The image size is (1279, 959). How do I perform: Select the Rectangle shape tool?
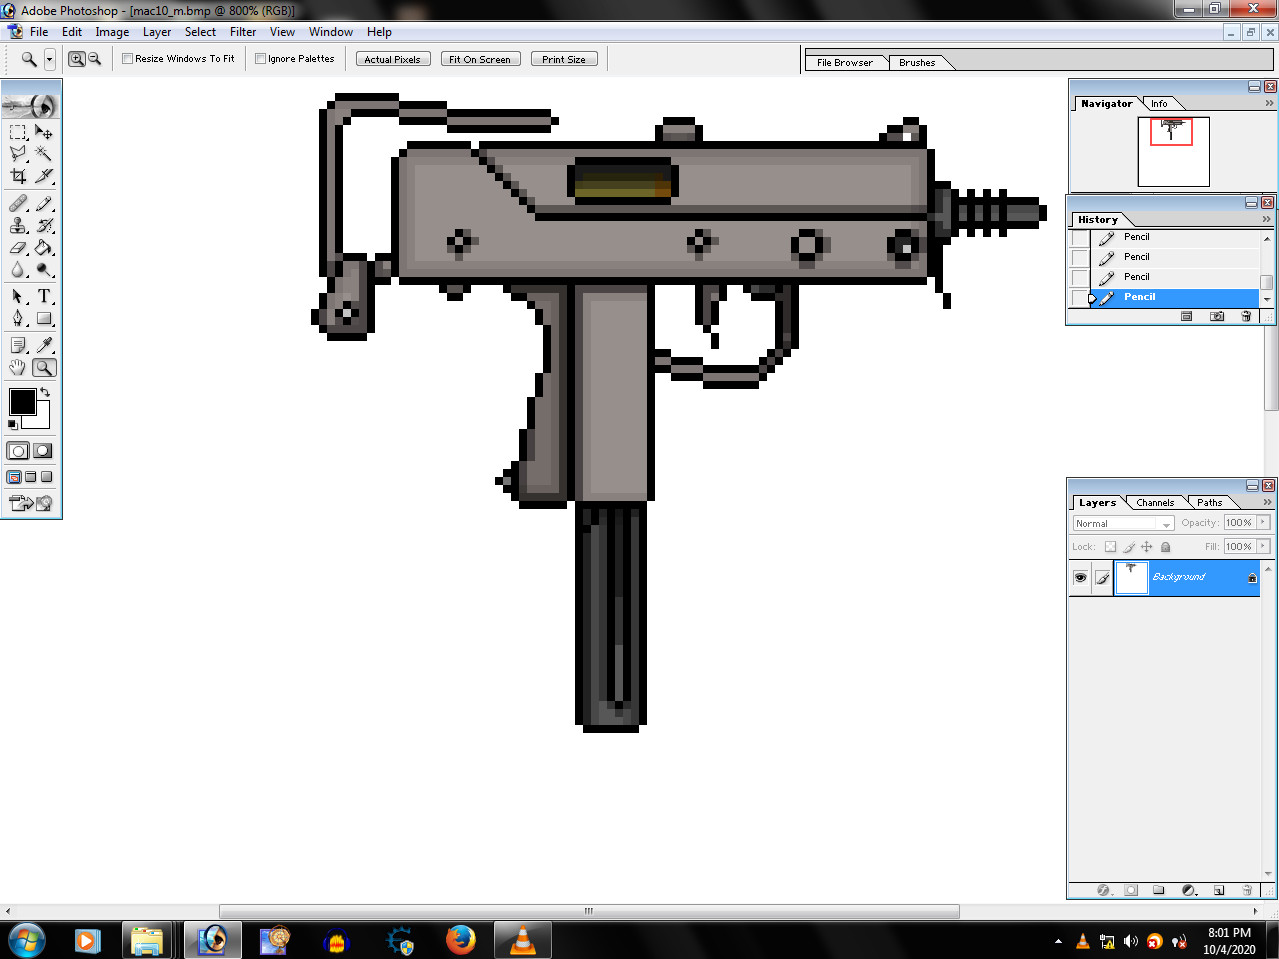(x=44, y=319)
